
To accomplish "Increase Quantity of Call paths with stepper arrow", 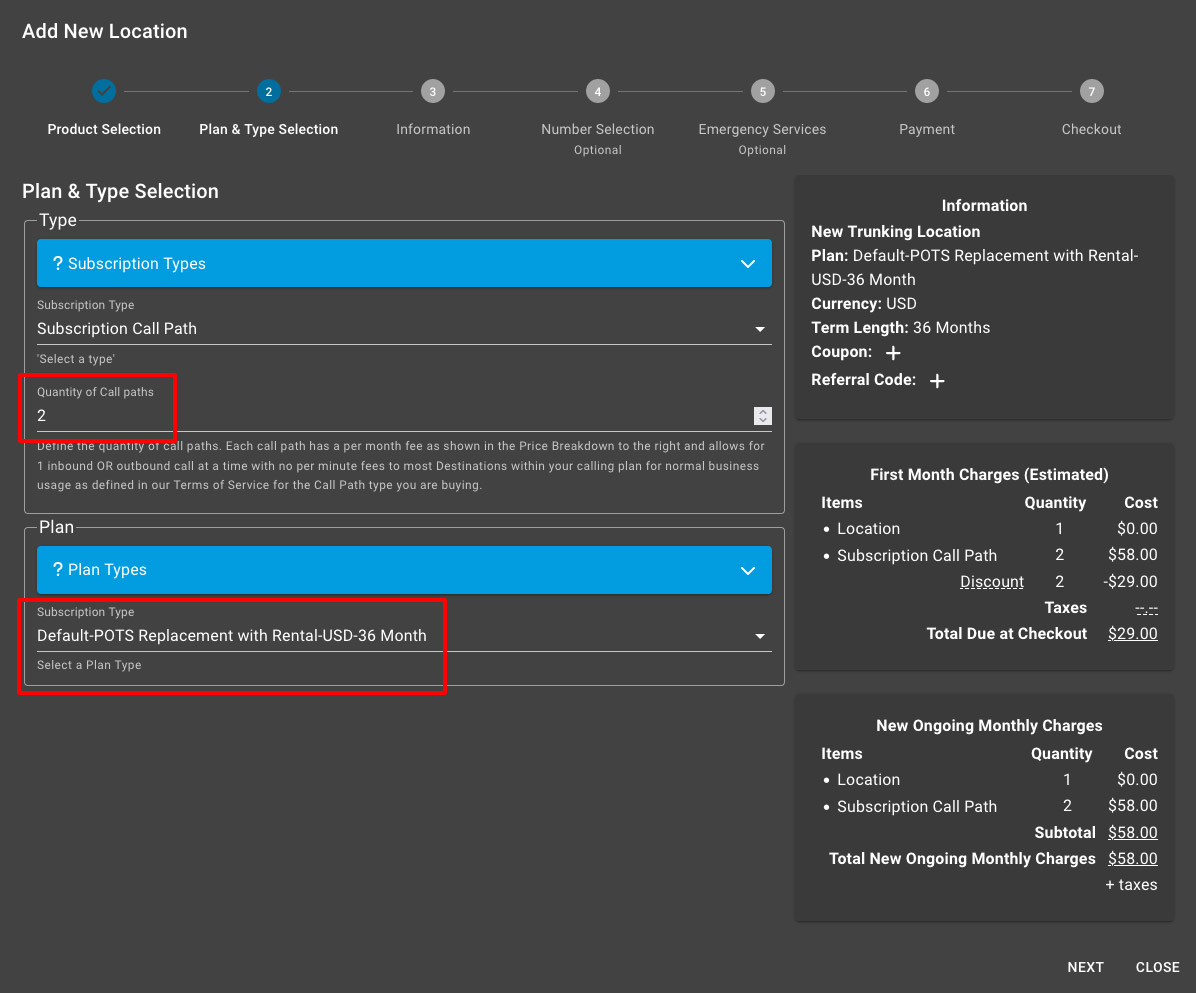I will point(762,412).
